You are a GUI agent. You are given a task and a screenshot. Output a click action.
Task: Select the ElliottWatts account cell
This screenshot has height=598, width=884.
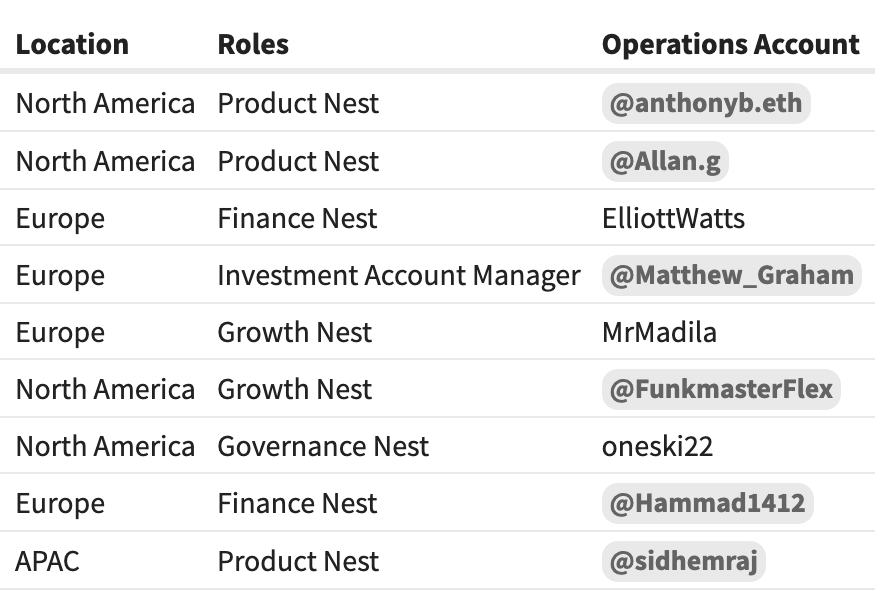673,218
